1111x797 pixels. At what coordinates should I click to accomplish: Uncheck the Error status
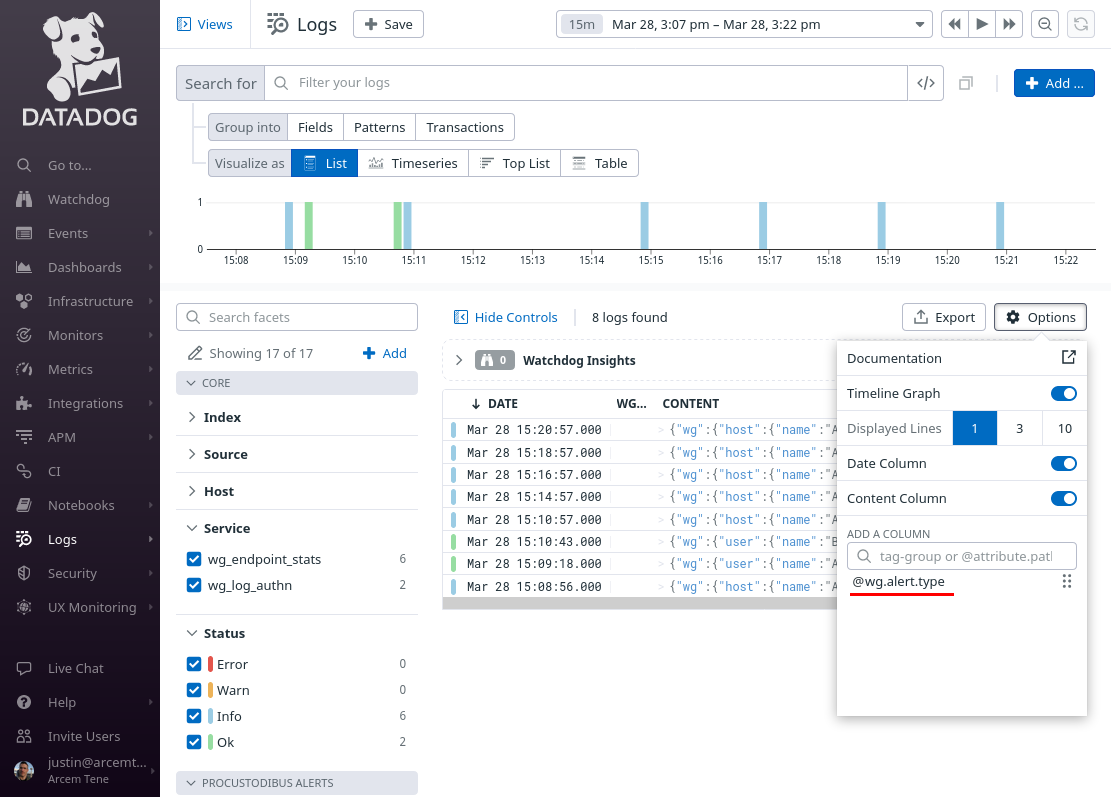coord(194,664)
